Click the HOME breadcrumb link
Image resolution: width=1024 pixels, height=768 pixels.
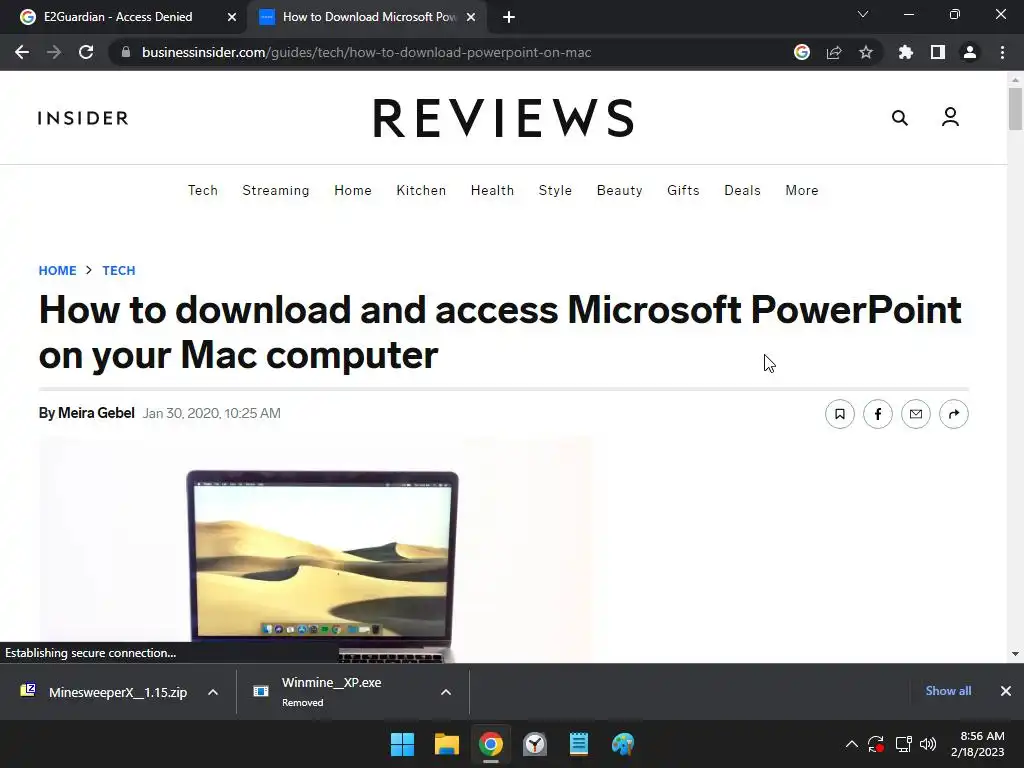click(x=57, y=270)
